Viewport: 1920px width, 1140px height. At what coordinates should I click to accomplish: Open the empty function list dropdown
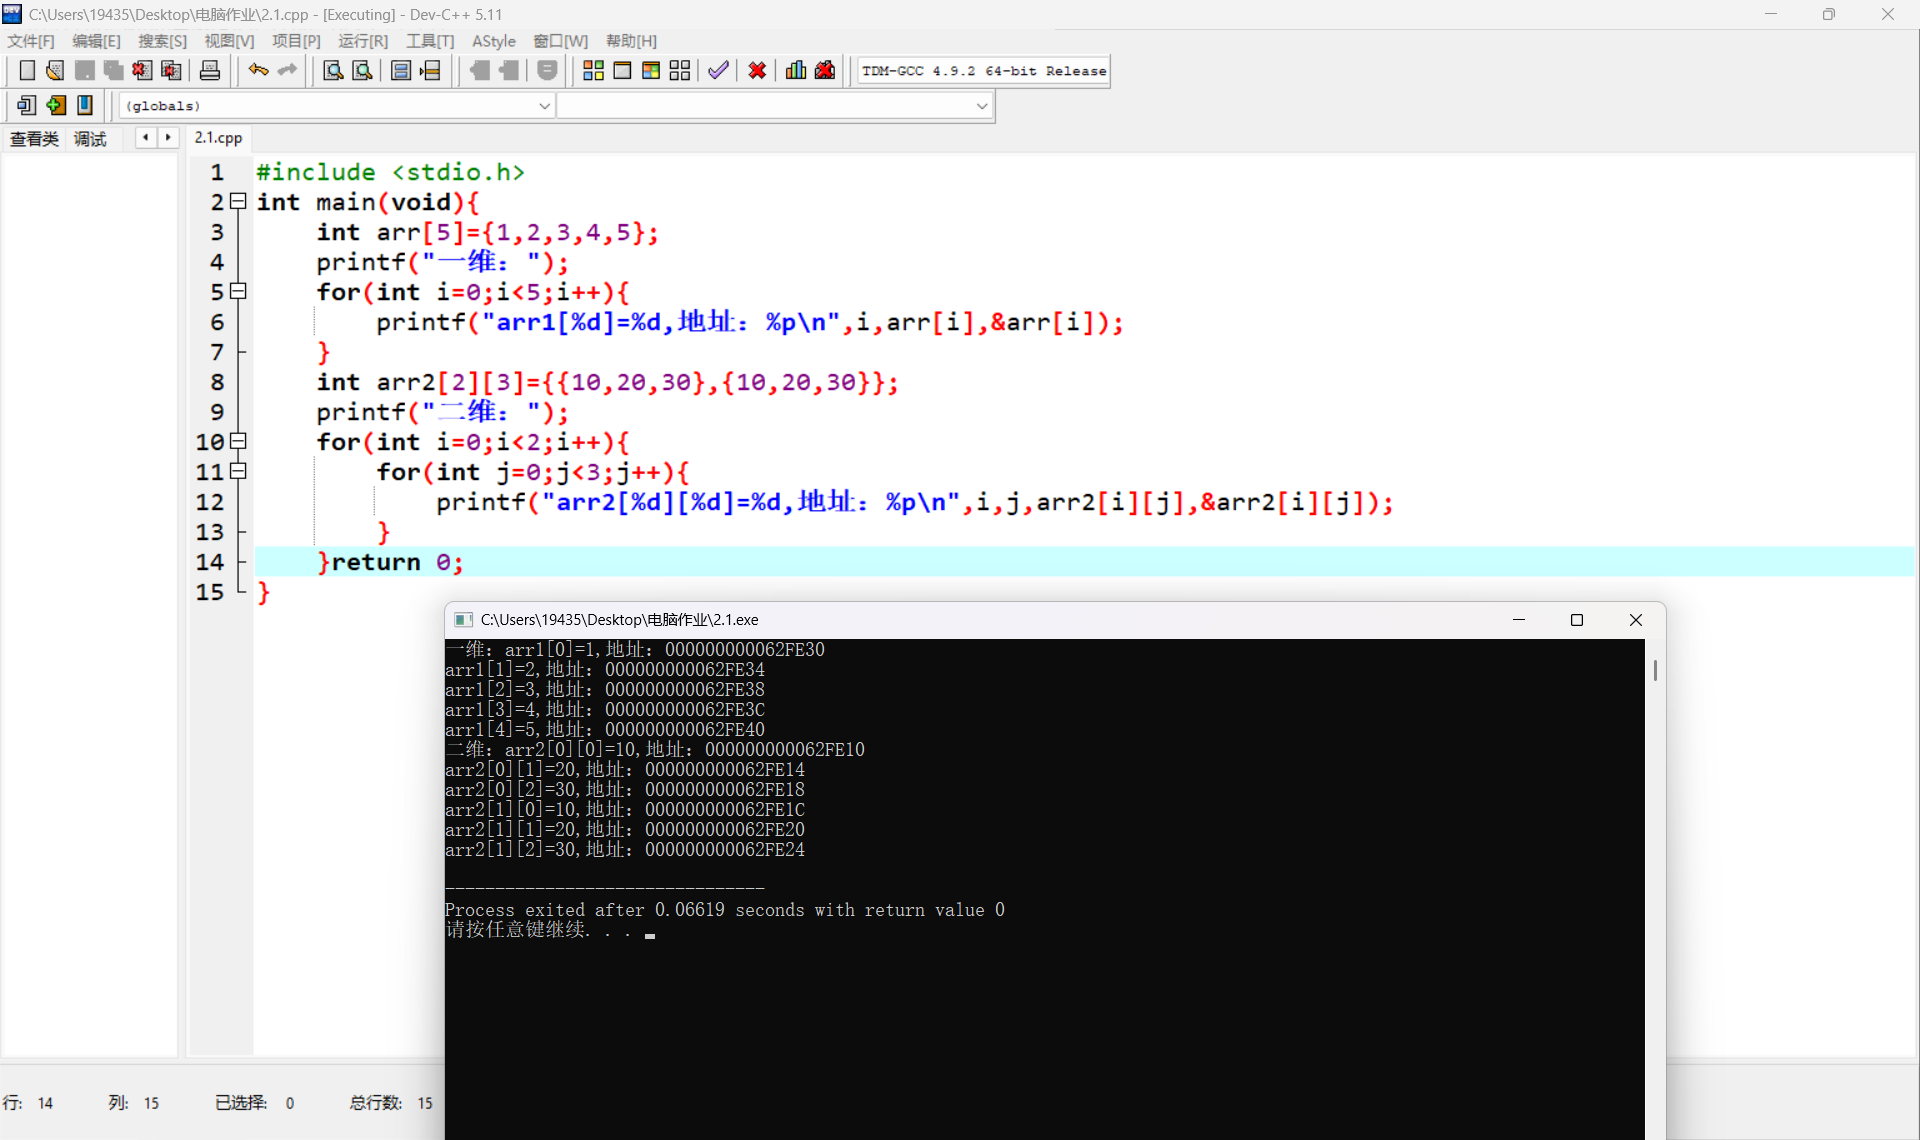click(981, 106)
